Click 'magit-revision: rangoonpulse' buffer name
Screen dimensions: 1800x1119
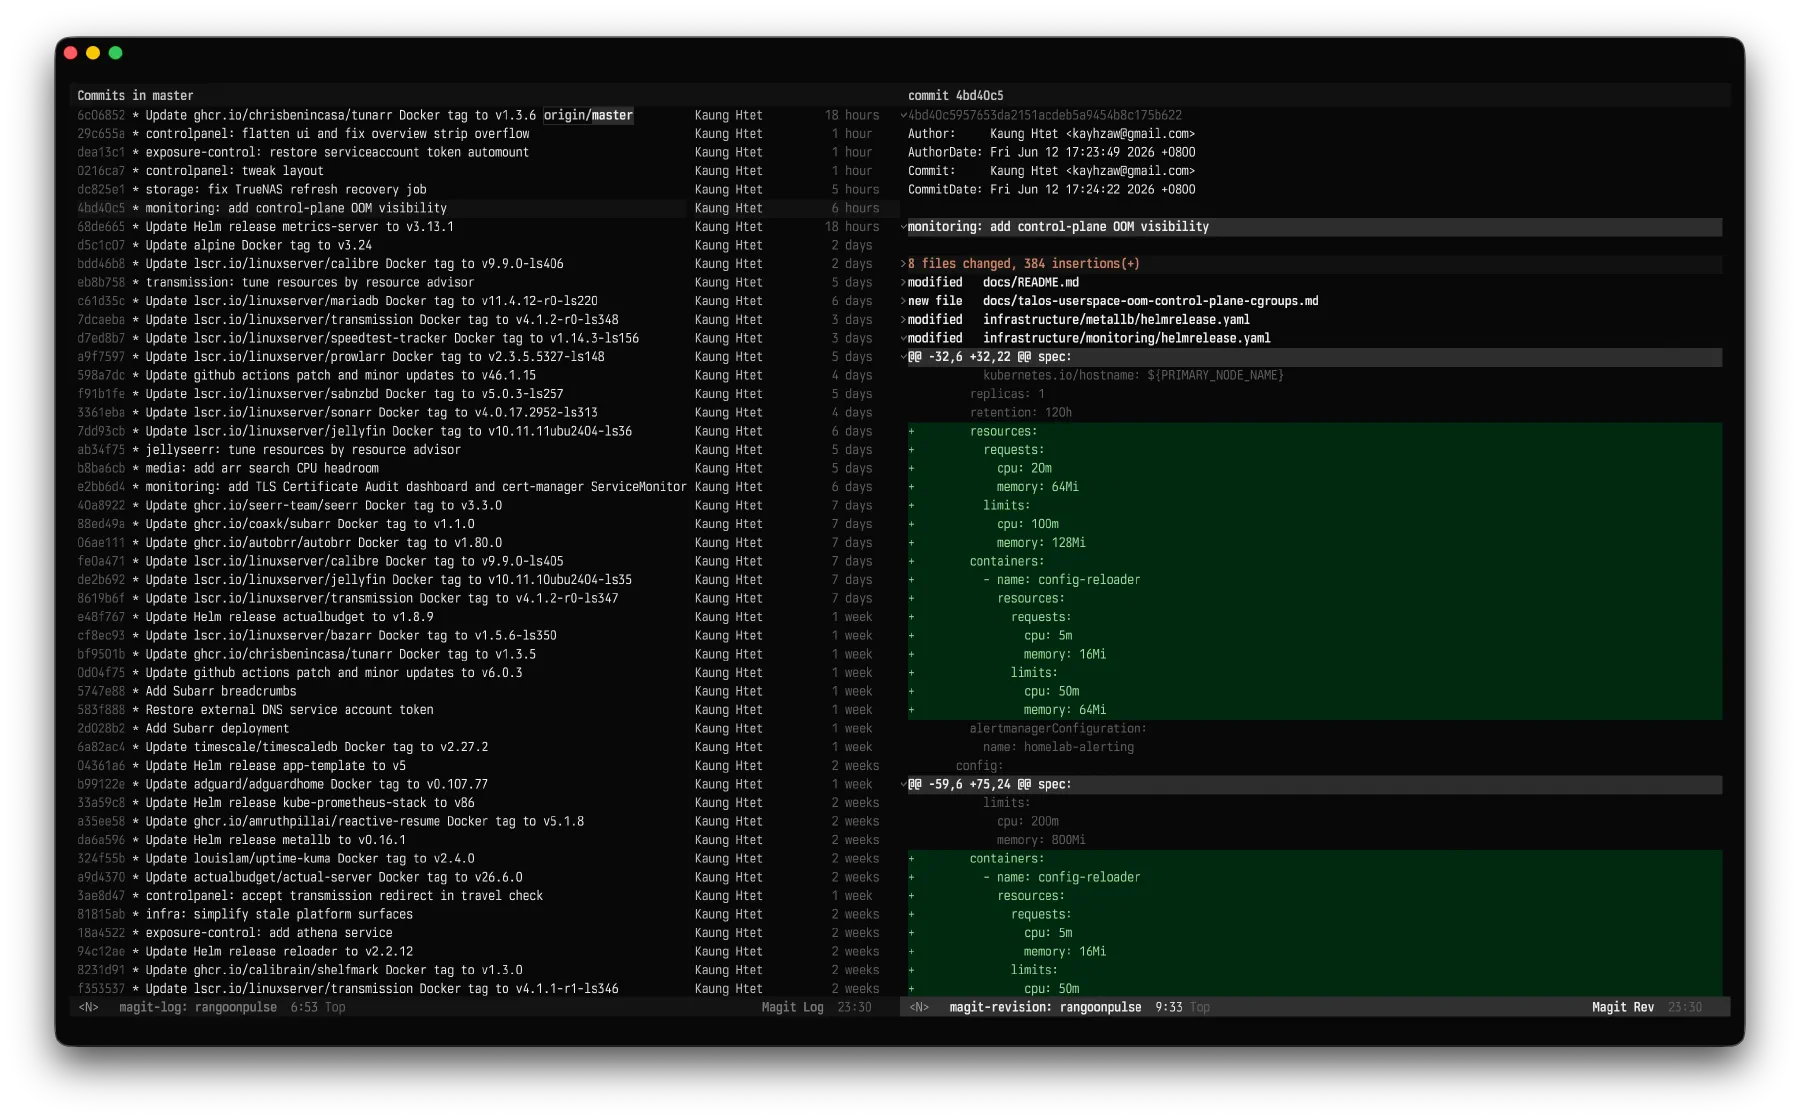[1045, 1008]
